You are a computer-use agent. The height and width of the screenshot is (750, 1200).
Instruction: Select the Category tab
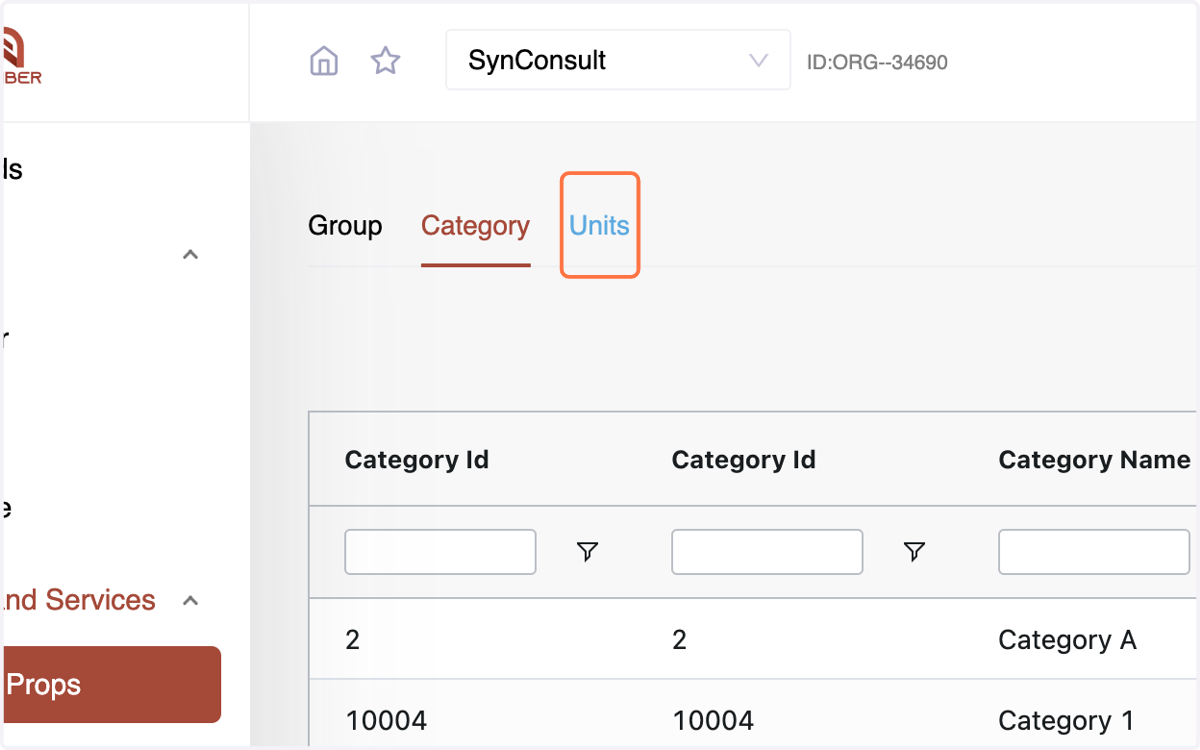click(x=475, y=226)
